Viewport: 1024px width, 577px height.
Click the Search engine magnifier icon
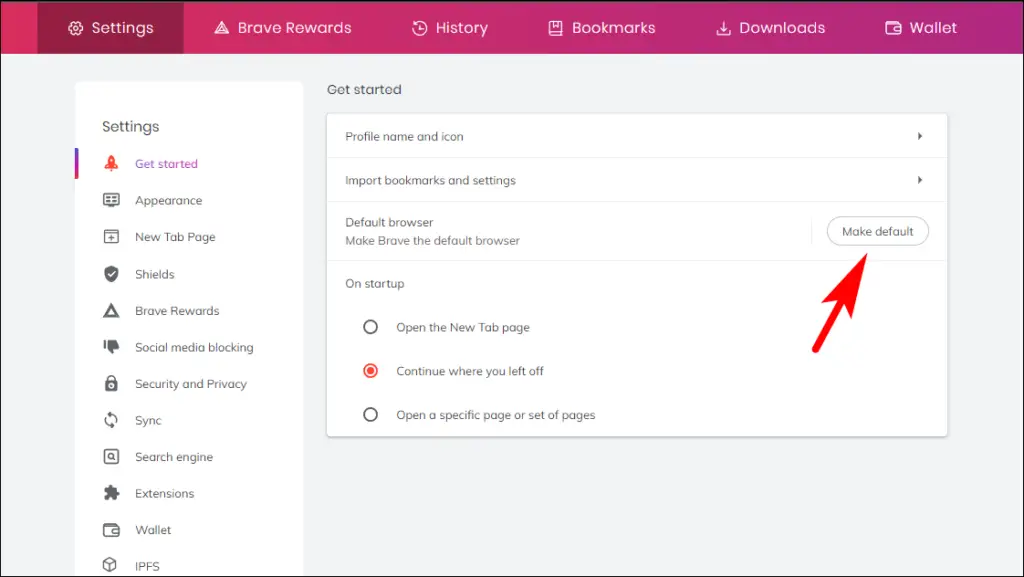tap(111, 456)
